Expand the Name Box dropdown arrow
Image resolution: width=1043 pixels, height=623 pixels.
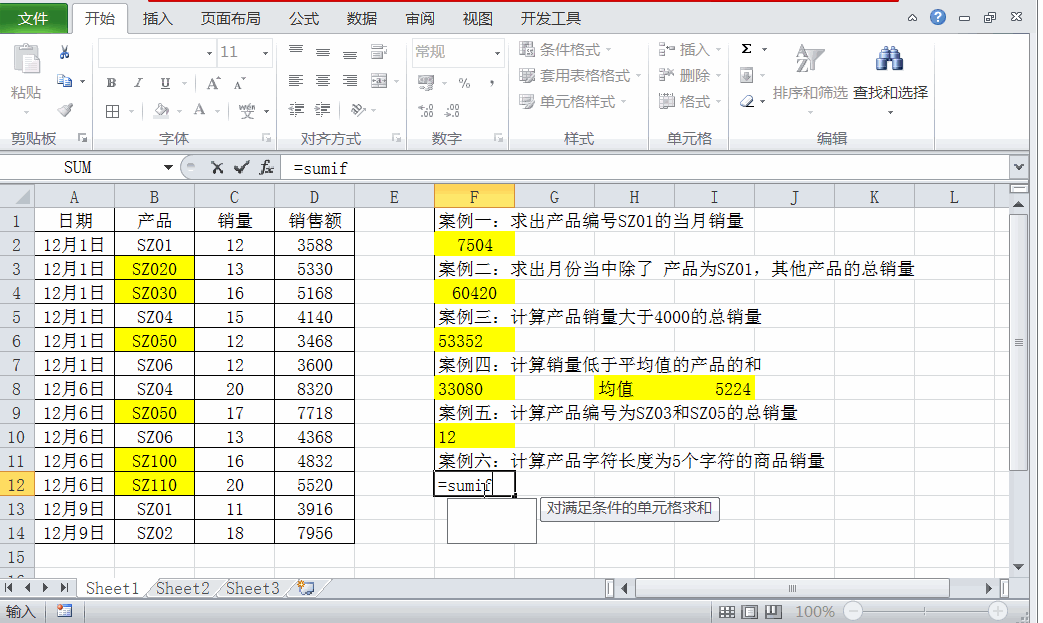pos(168,168)
